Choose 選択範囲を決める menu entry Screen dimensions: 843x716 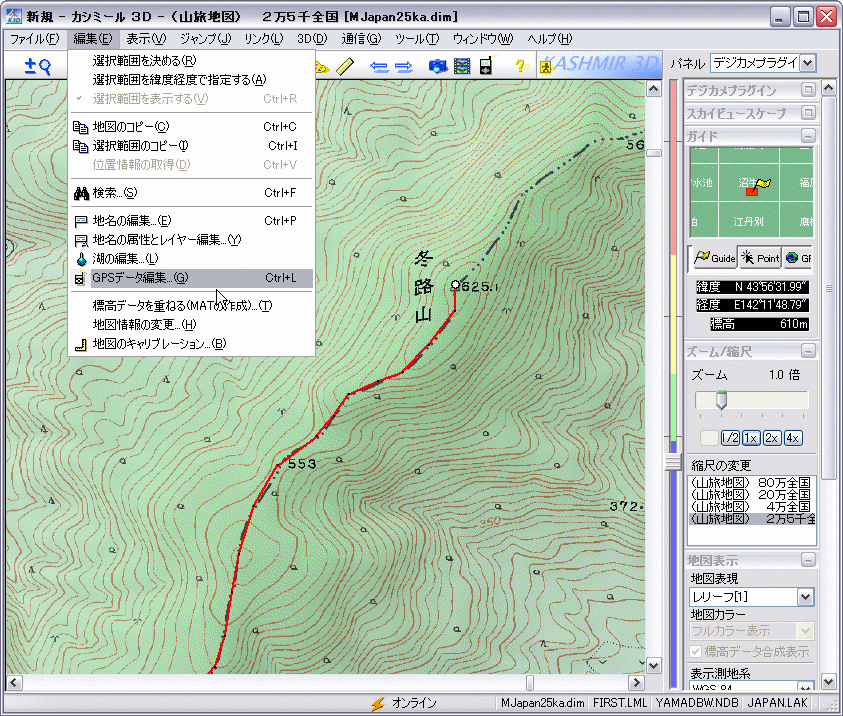(192, 61)
